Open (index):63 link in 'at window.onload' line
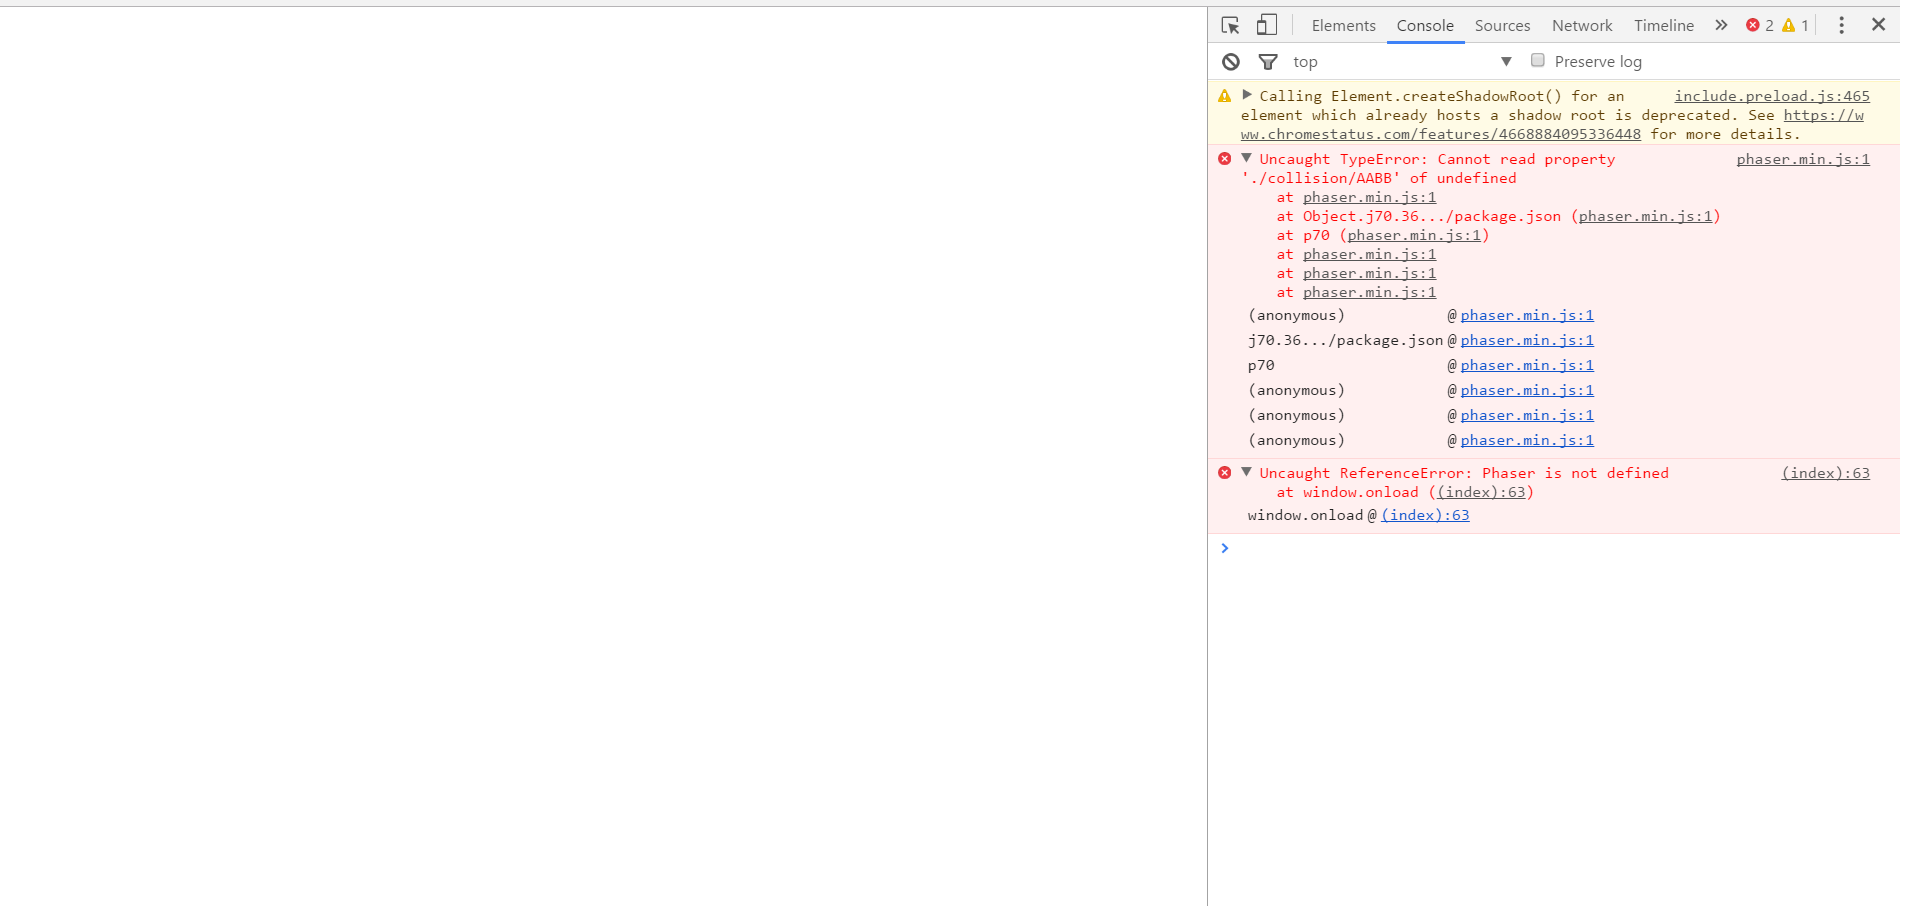This screenshot has height=909, width=1932. tap(1481, 492)
